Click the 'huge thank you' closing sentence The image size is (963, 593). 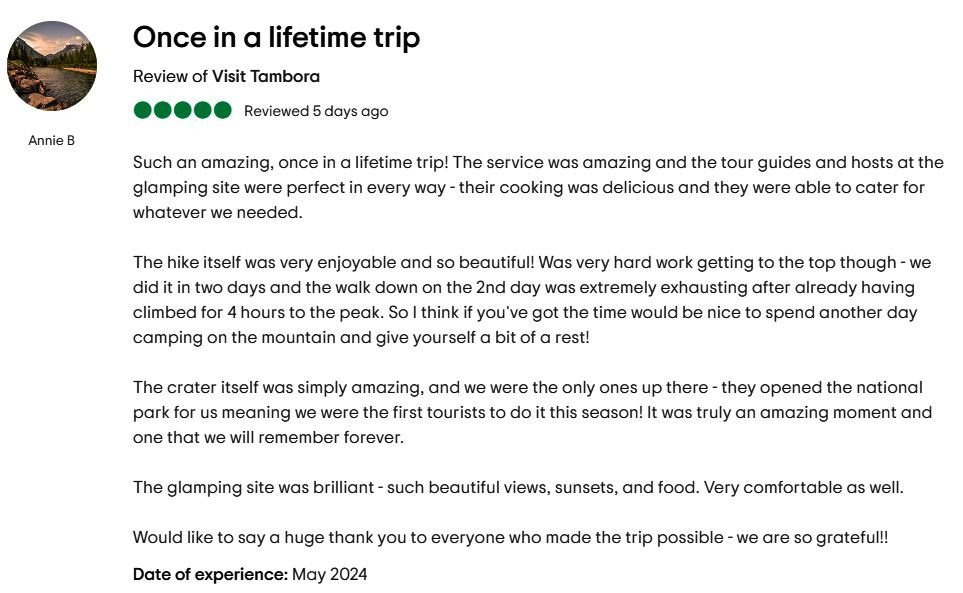[510, 538]
